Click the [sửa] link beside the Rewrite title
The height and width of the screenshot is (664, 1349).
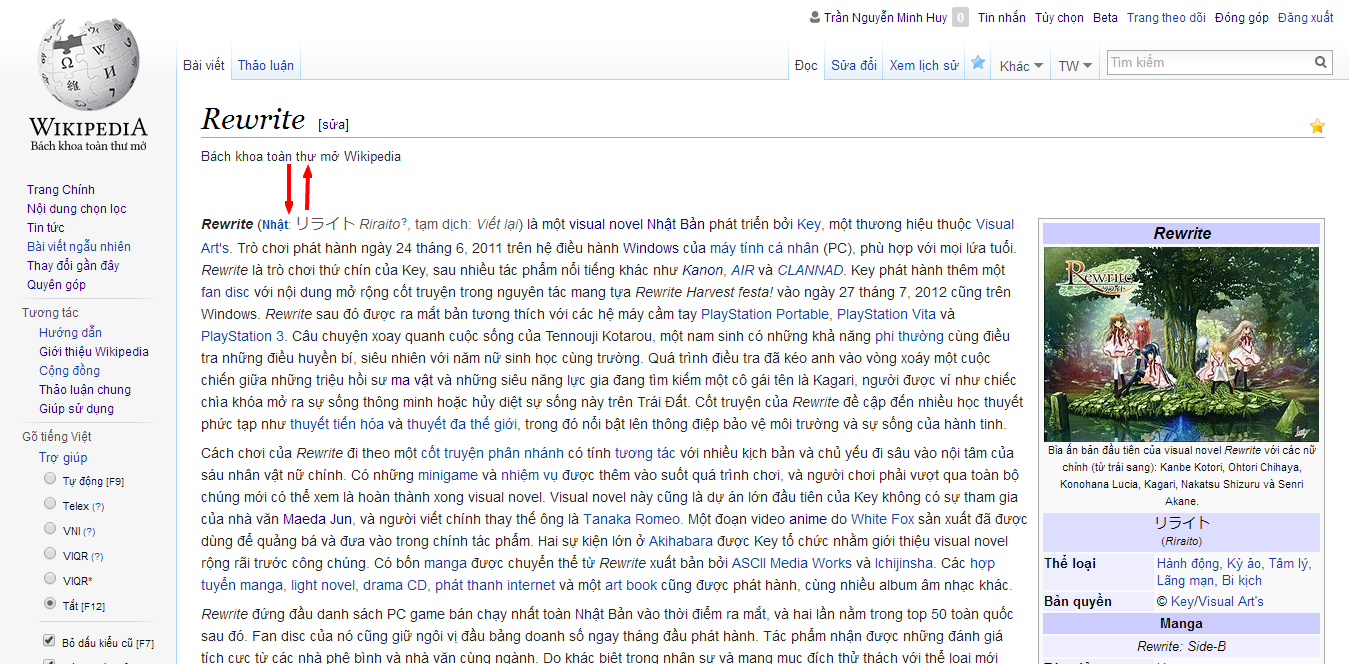click(333, 125)
